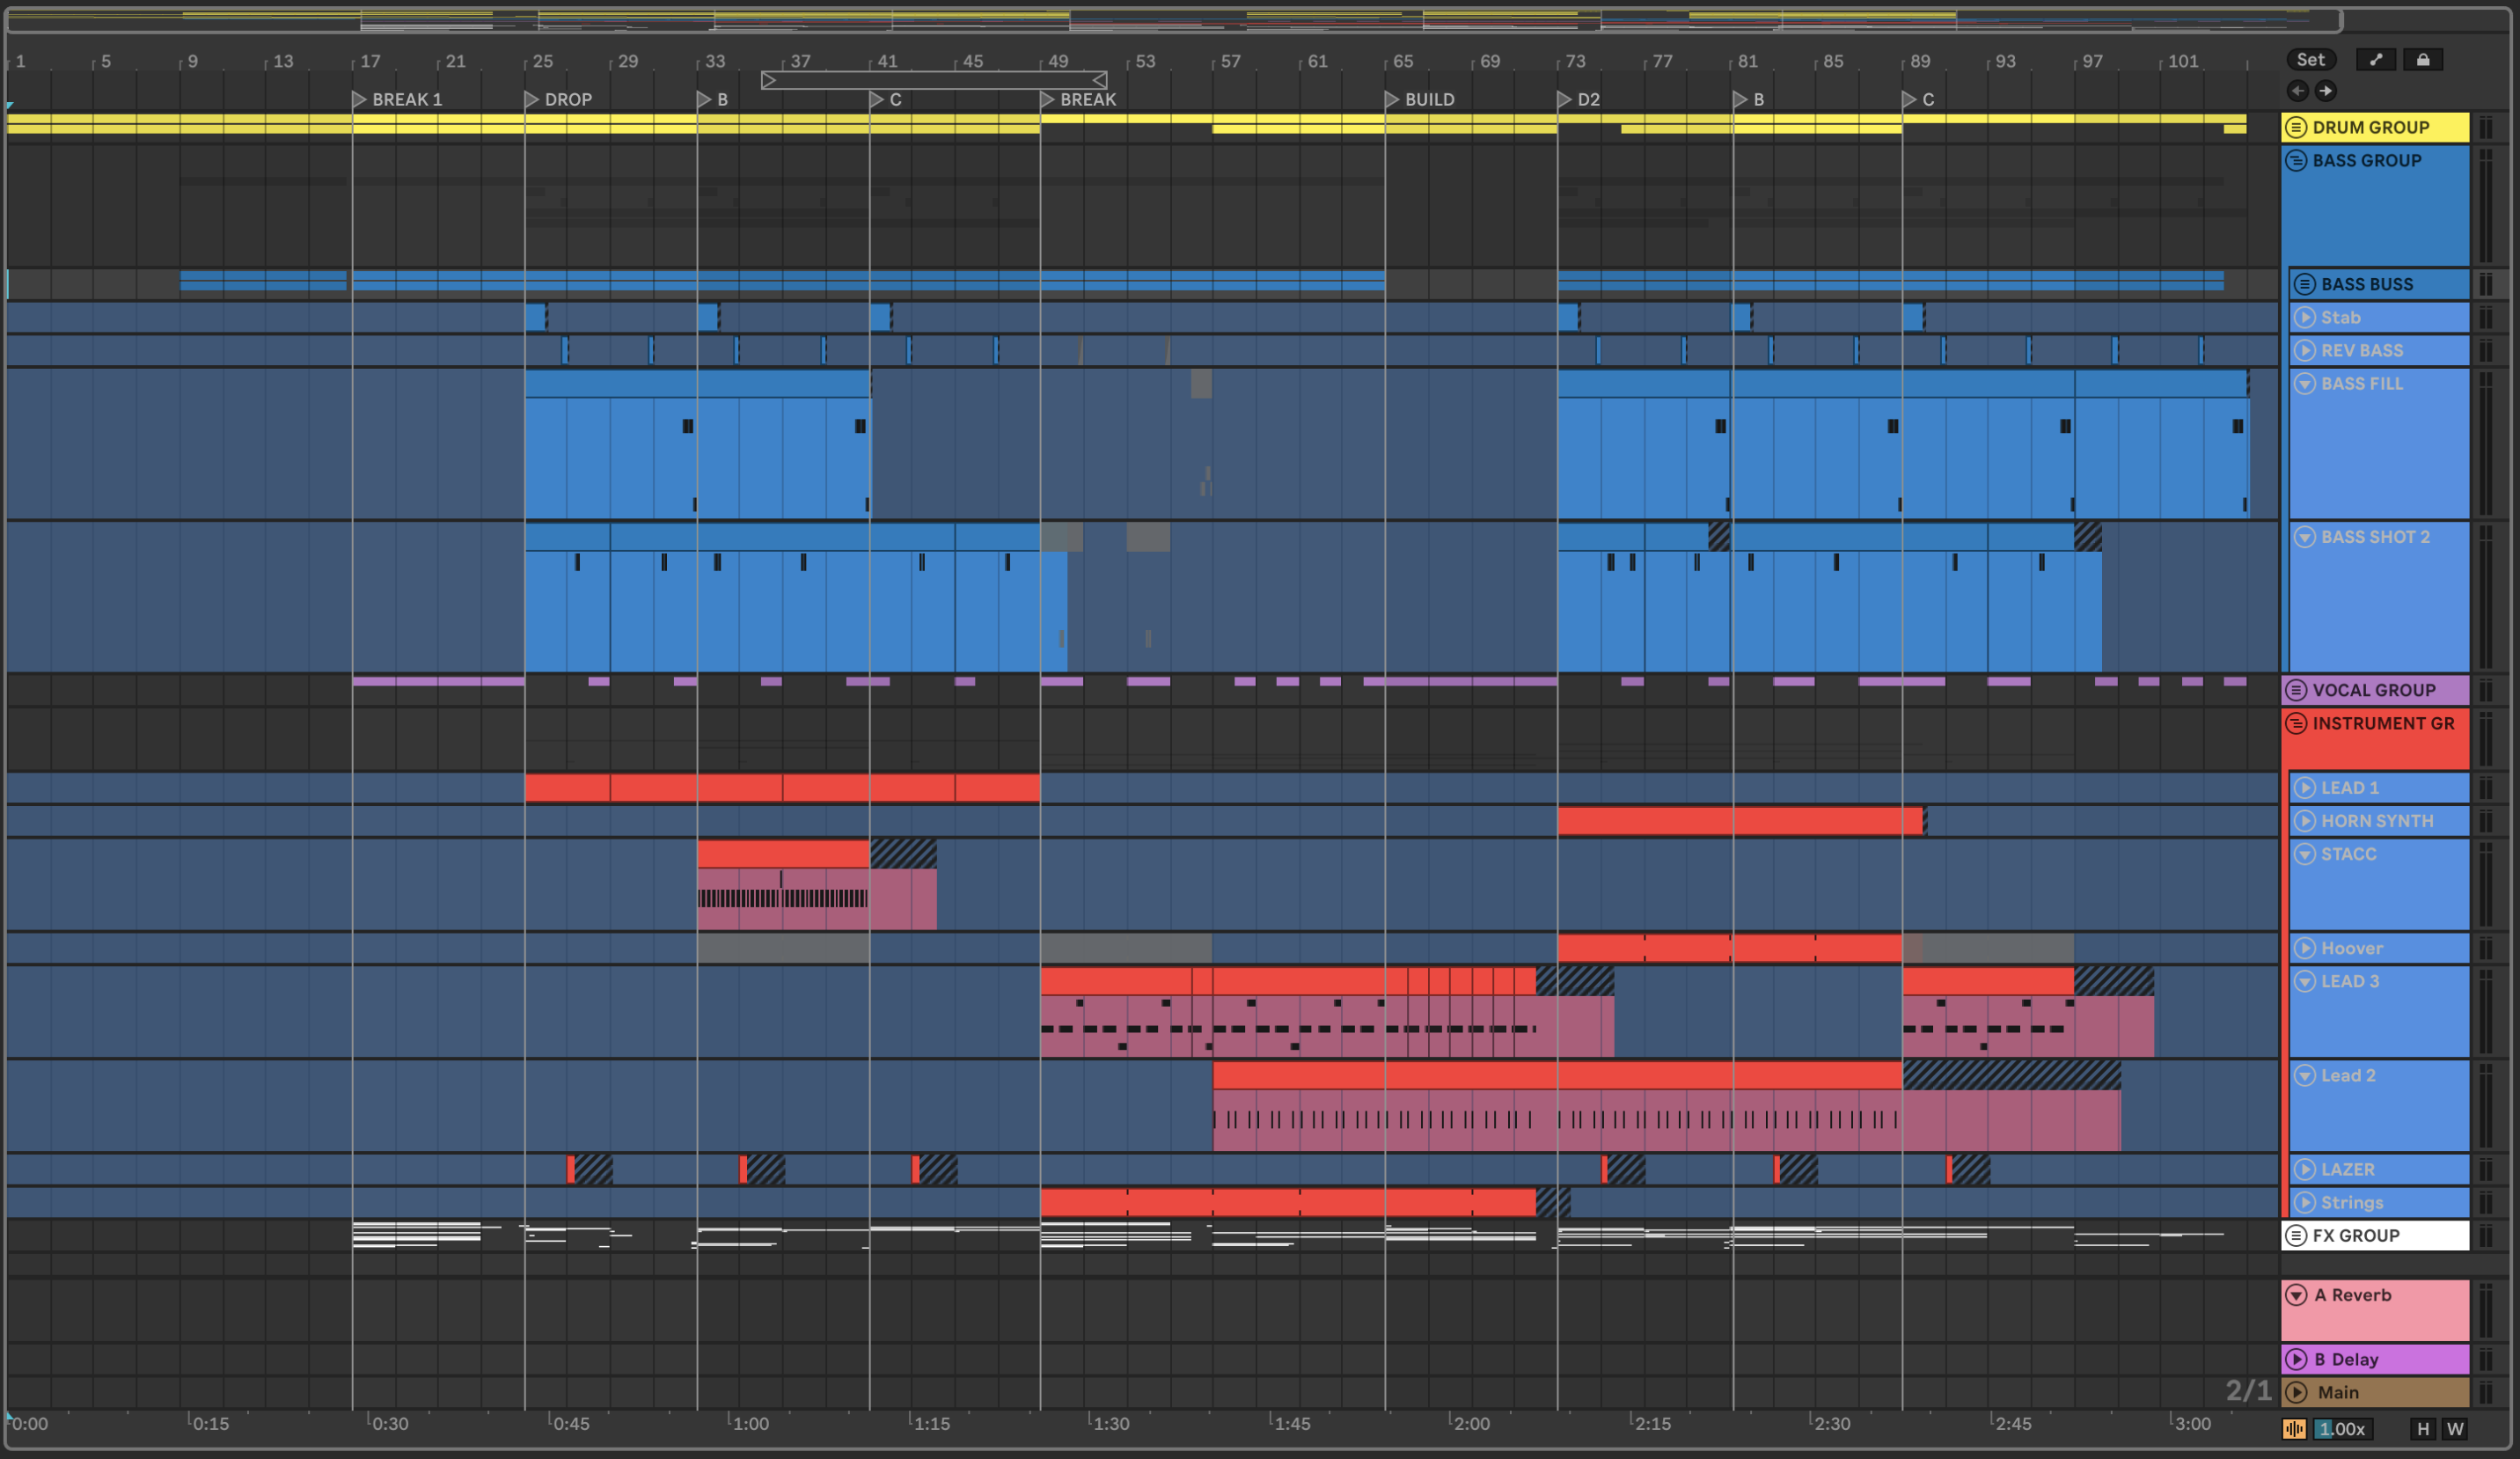Toggle the lock envelopes icon
Image resolution: width=2520 pixels, height=1459 pixels.
point(2423,60)
